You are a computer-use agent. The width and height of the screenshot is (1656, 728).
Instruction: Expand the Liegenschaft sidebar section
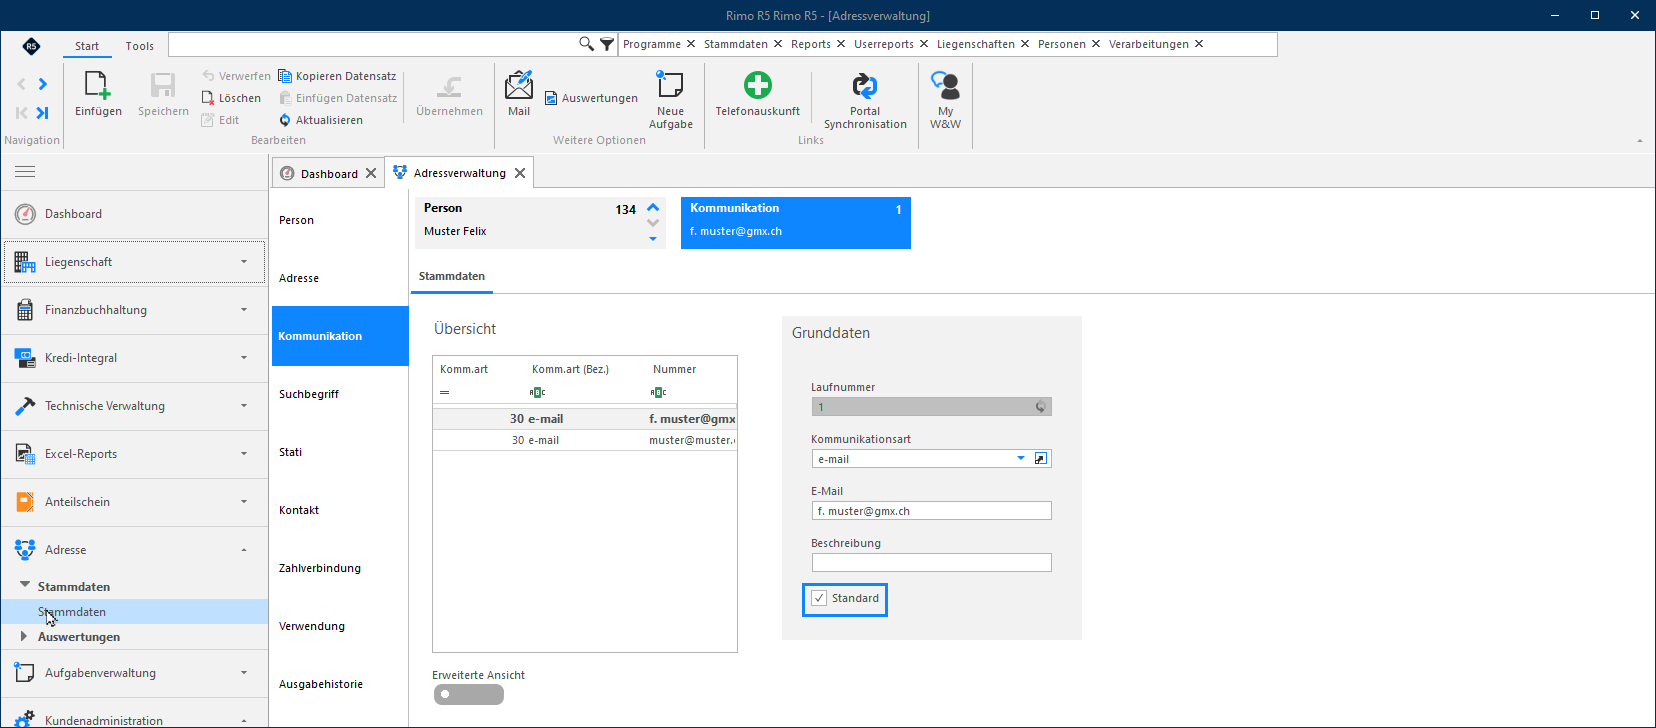click(135, 262)
